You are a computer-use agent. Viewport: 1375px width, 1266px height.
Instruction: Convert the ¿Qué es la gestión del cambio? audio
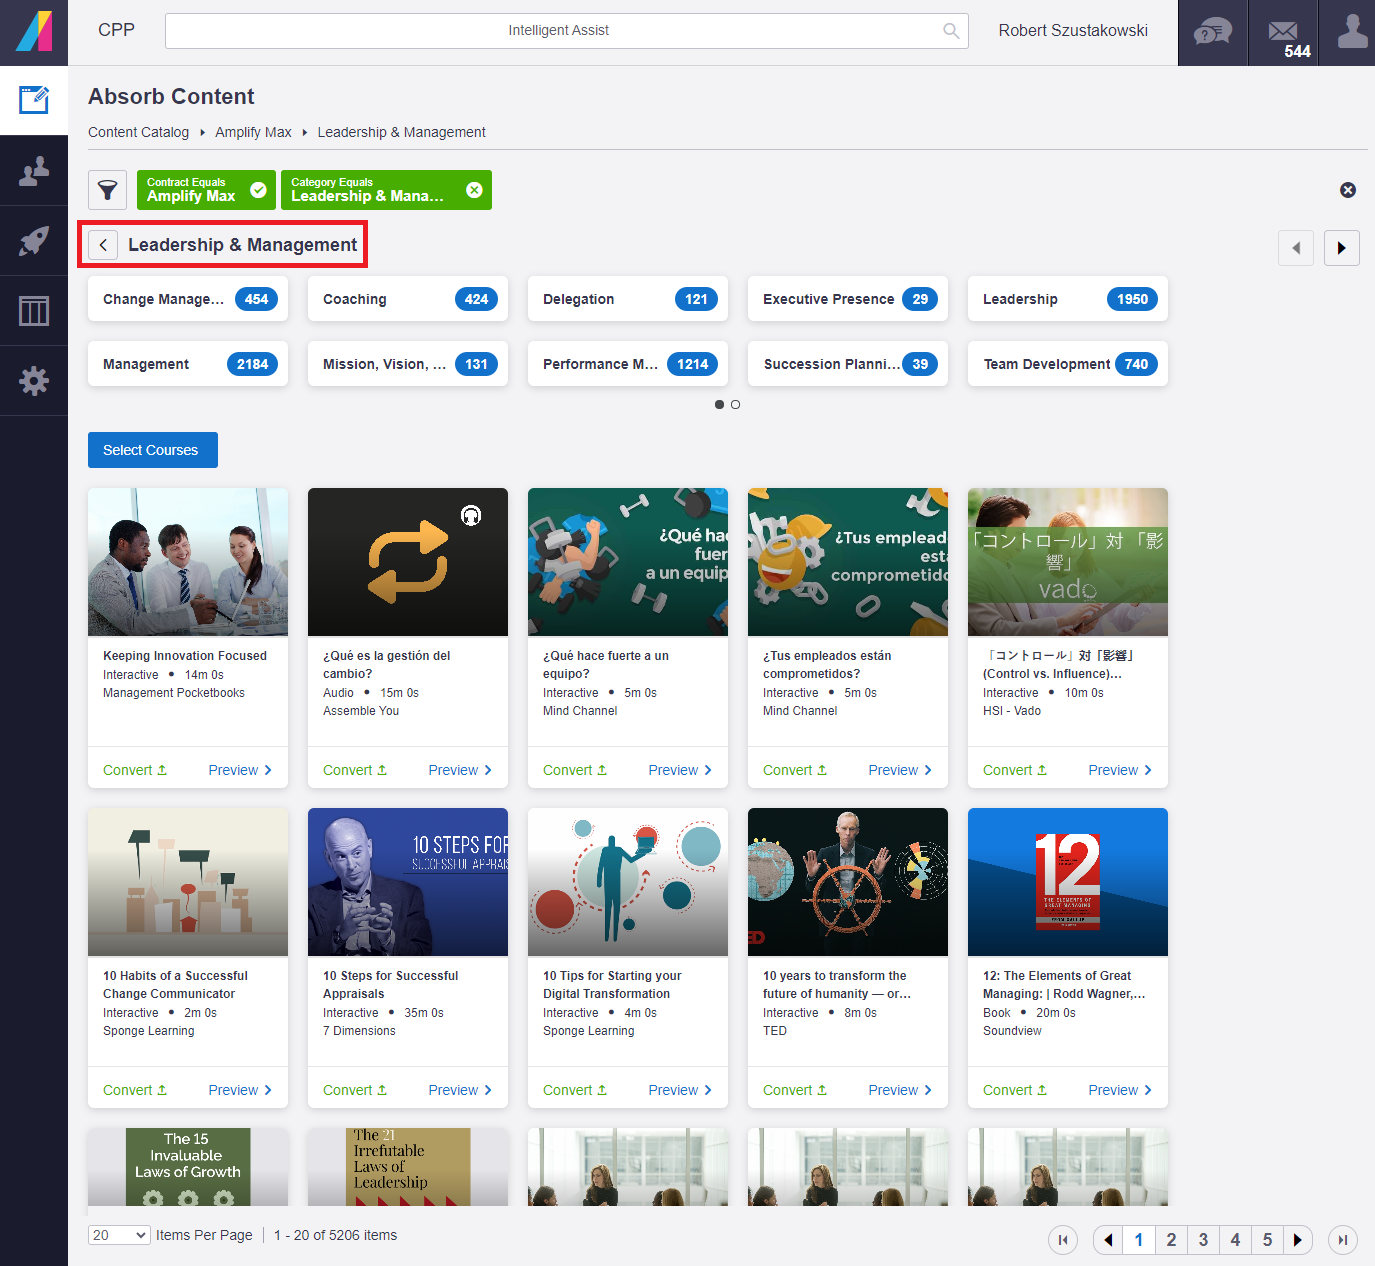tap(355, 770)
